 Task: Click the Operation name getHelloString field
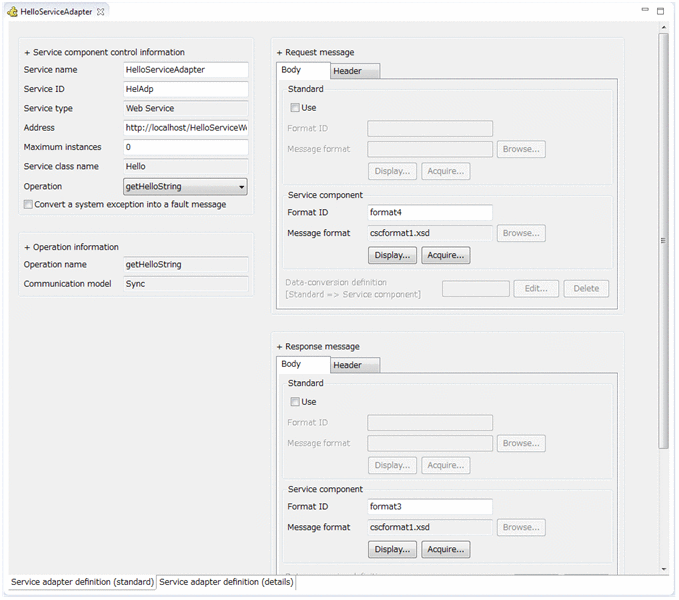click(x=186, y=265)
